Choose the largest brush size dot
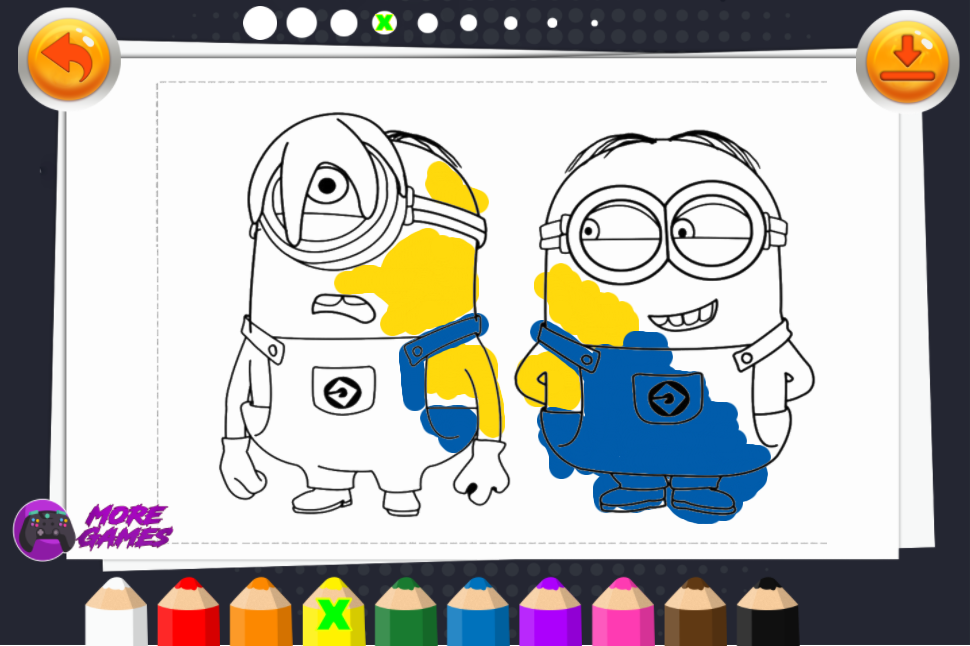Screen dimensions: 970x646 click(260, 23)
